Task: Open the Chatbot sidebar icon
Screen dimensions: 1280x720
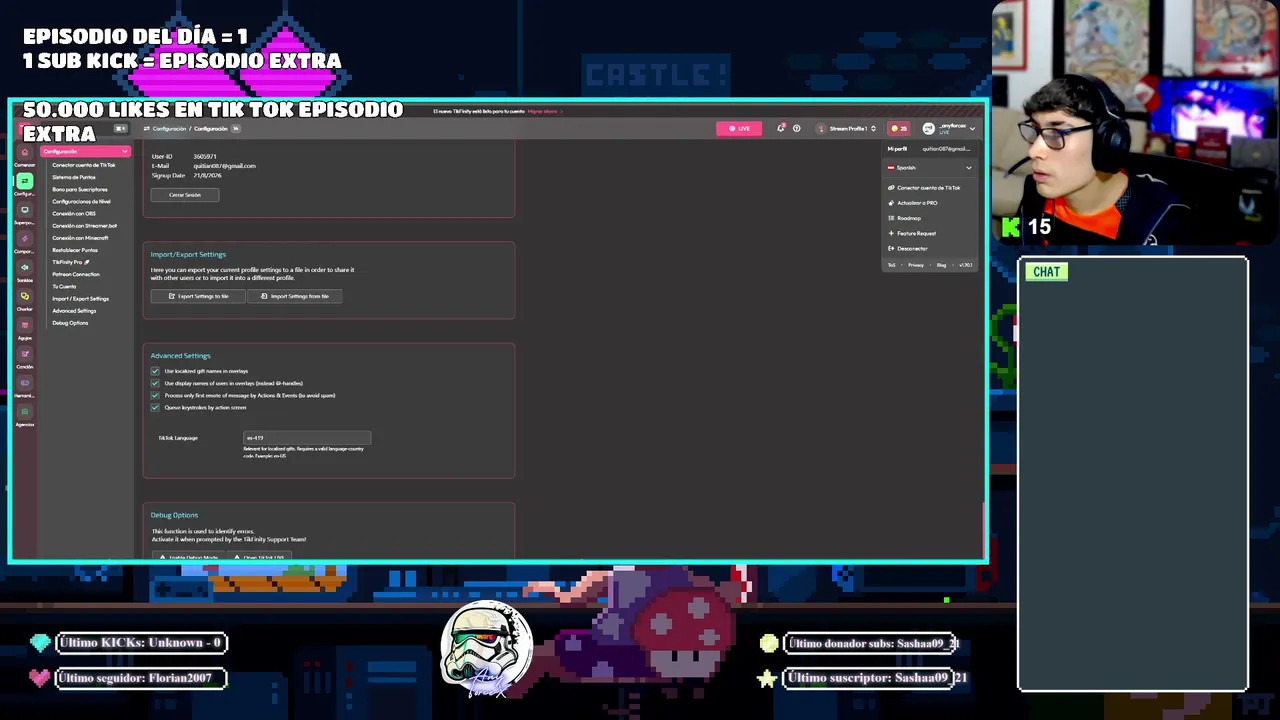Action: (25, 296)
